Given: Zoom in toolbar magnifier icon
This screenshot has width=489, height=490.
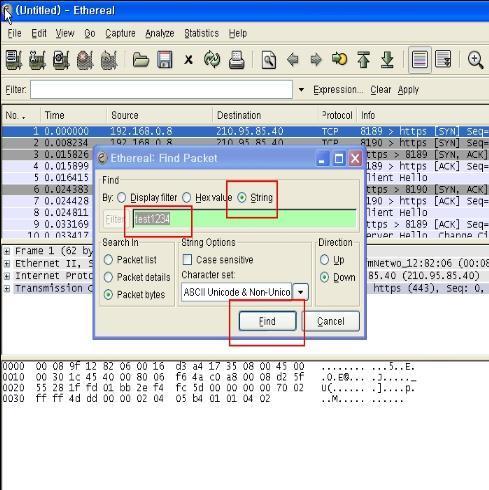Looking at the screenshot, I should point(476,60).
